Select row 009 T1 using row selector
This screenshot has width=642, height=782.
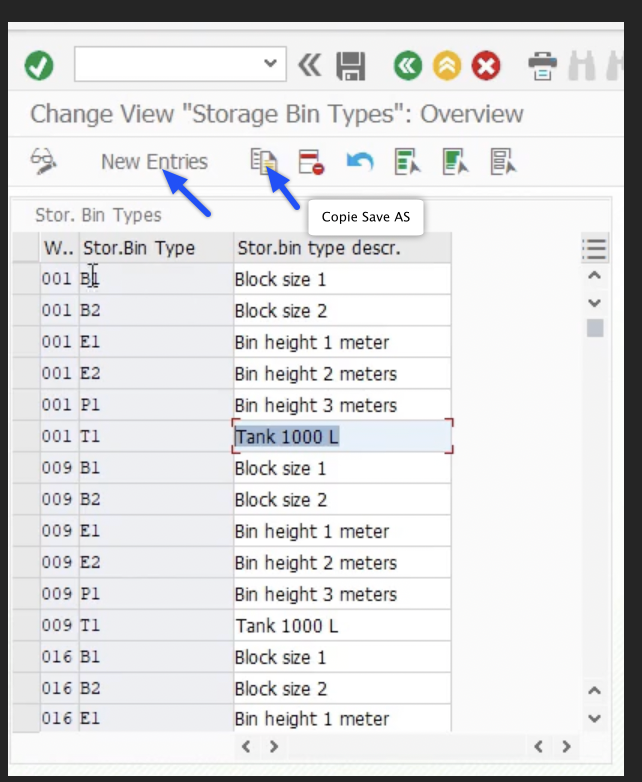(x=26, y=626)
